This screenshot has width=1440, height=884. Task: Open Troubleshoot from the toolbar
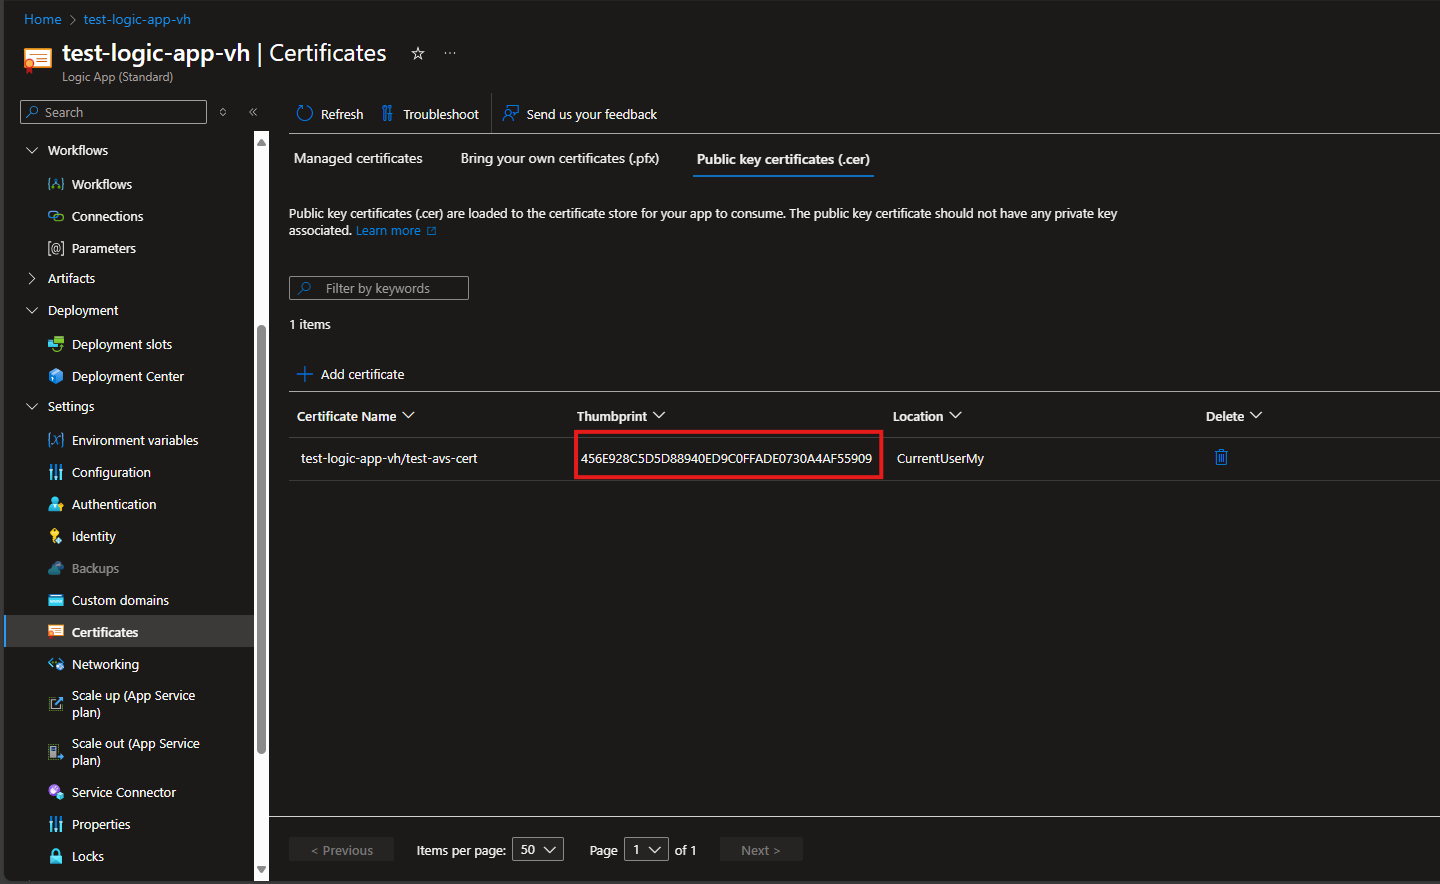[430, 114]
